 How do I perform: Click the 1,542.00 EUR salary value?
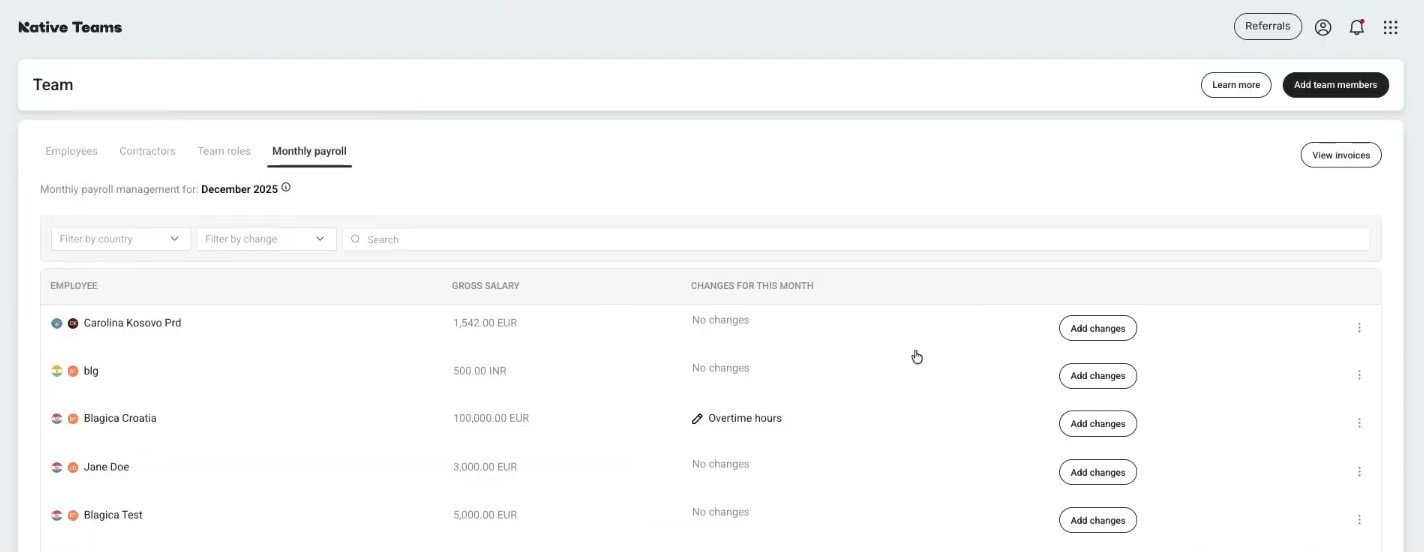485,323
